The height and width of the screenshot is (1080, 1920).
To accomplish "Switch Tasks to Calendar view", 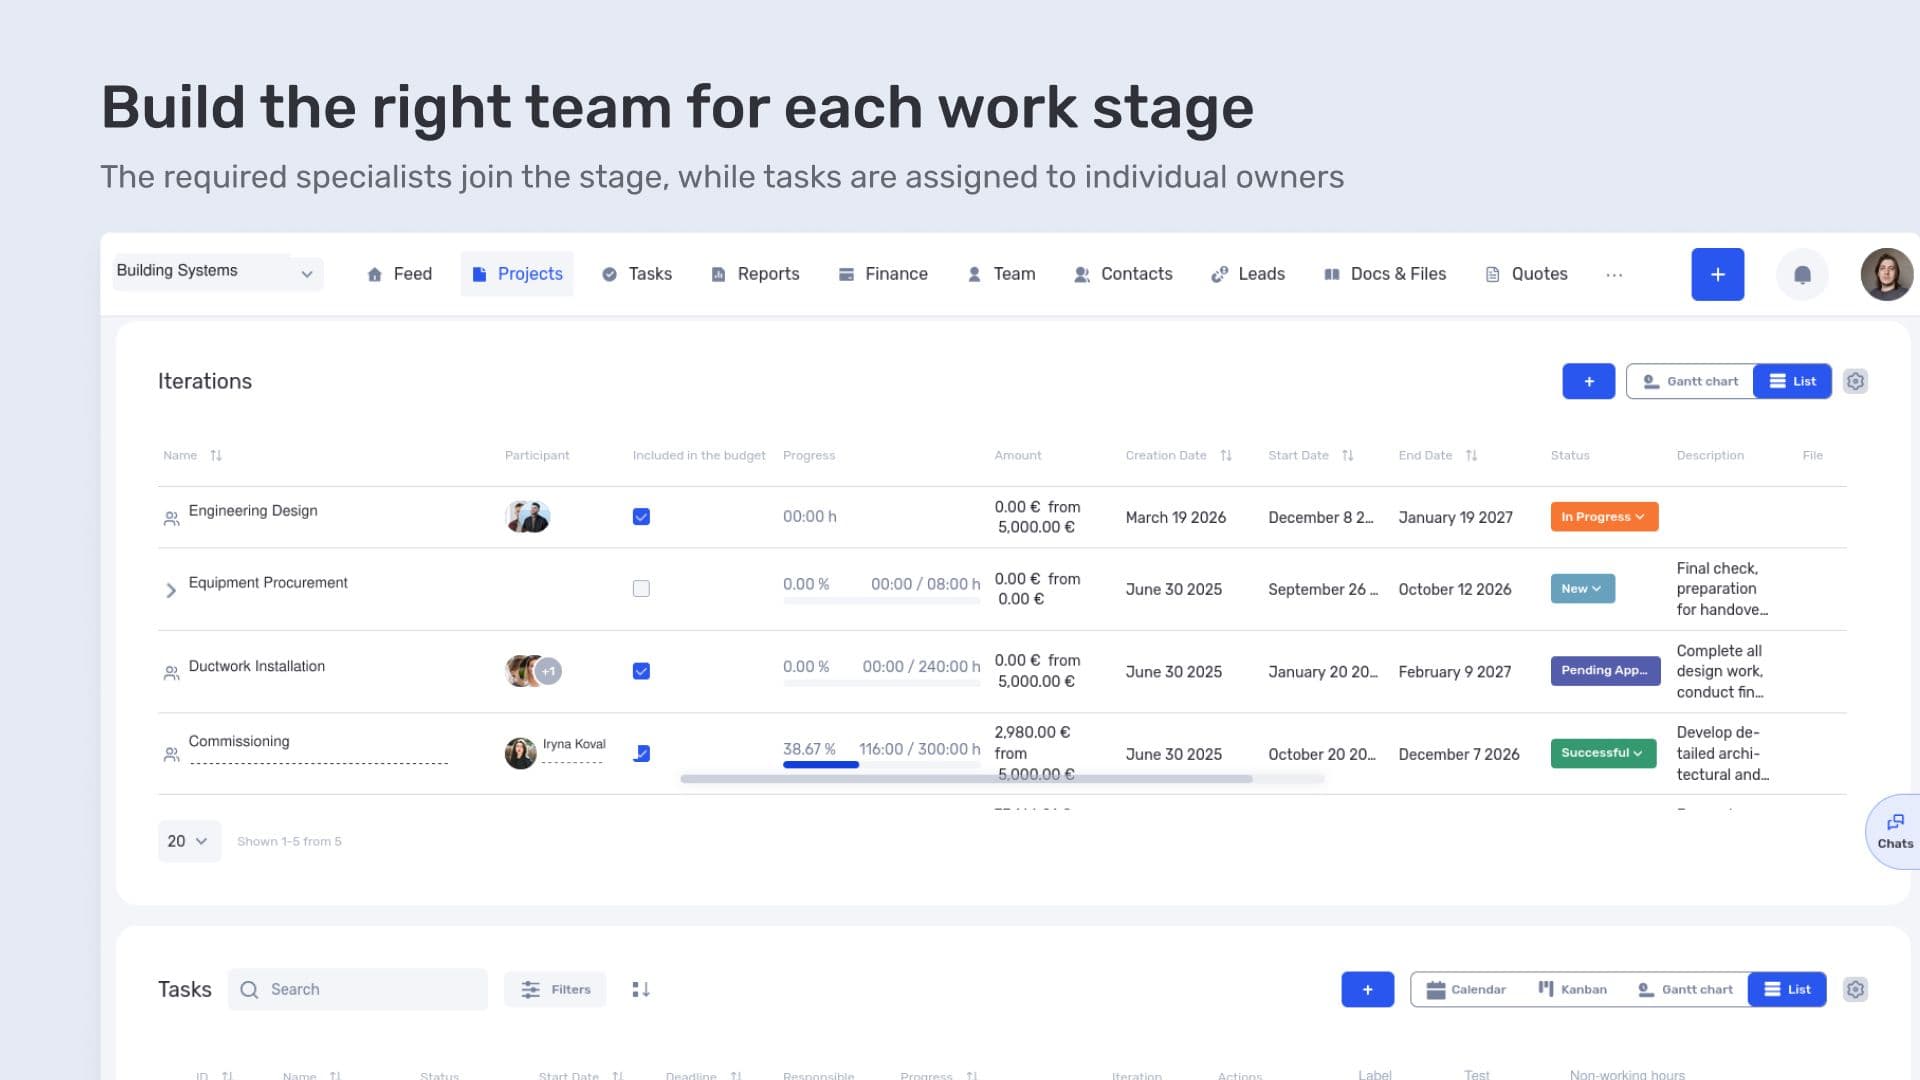I will click(1466, 989).
